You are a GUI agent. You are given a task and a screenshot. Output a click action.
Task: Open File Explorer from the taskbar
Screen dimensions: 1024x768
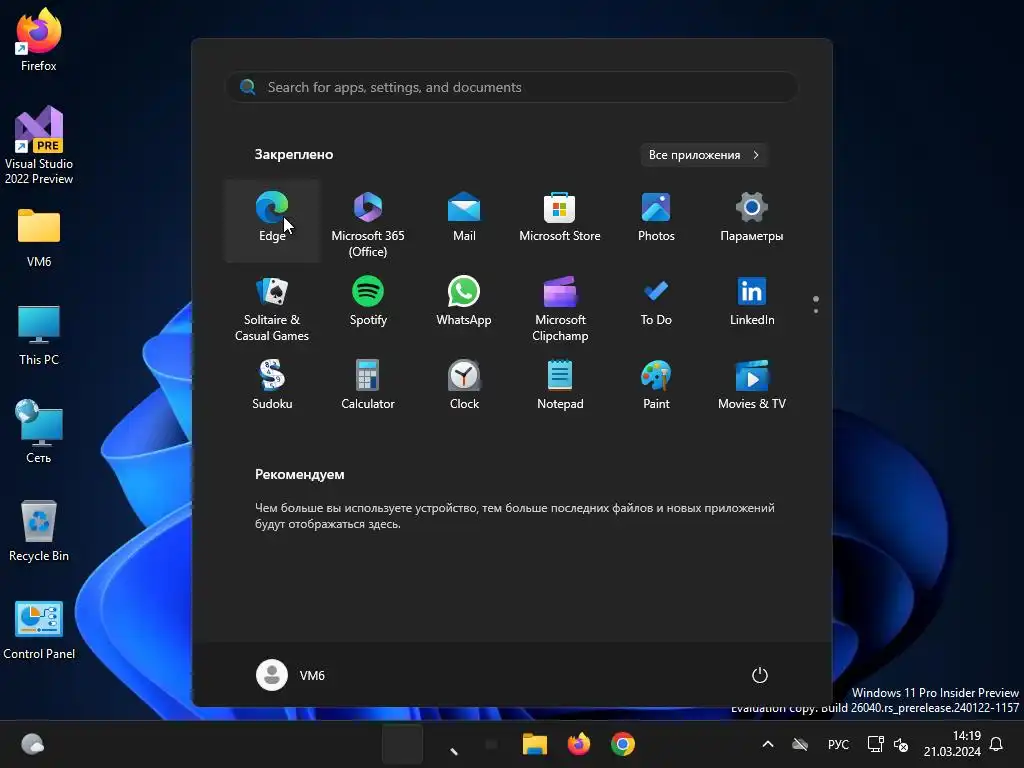534,744
